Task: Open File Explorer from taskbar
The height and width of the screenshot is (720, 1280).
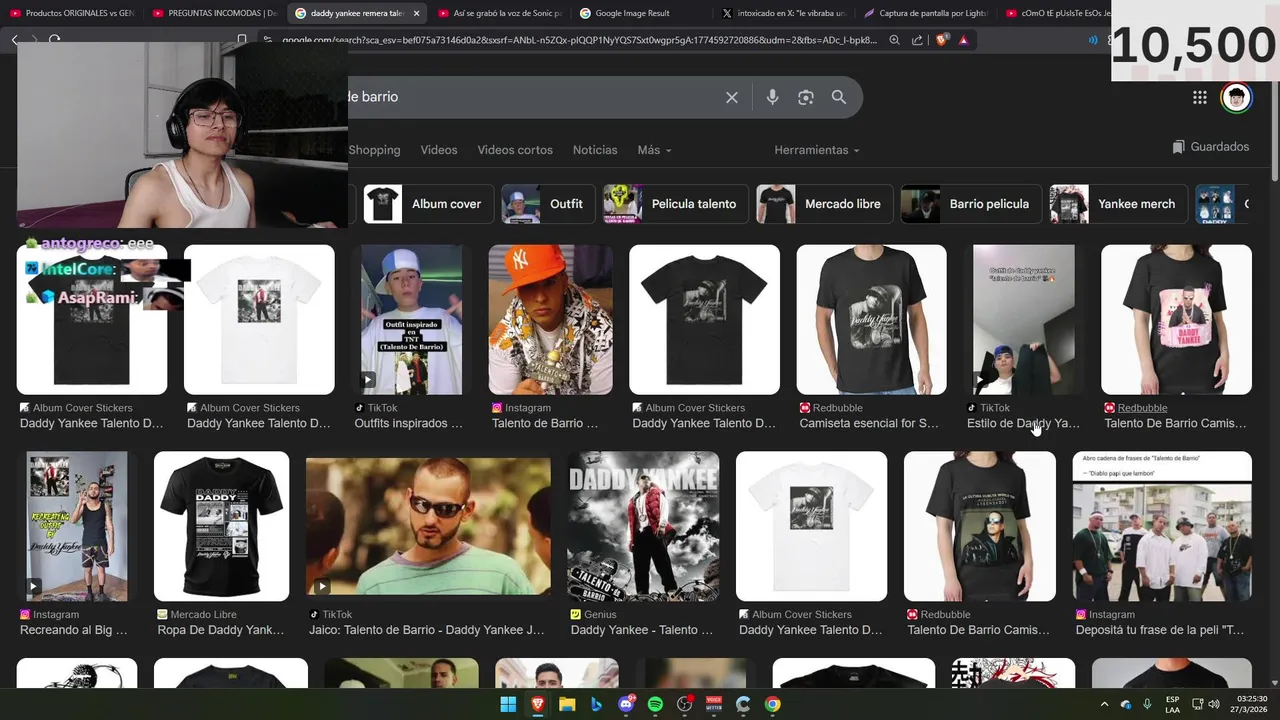Action: point(566,704)
